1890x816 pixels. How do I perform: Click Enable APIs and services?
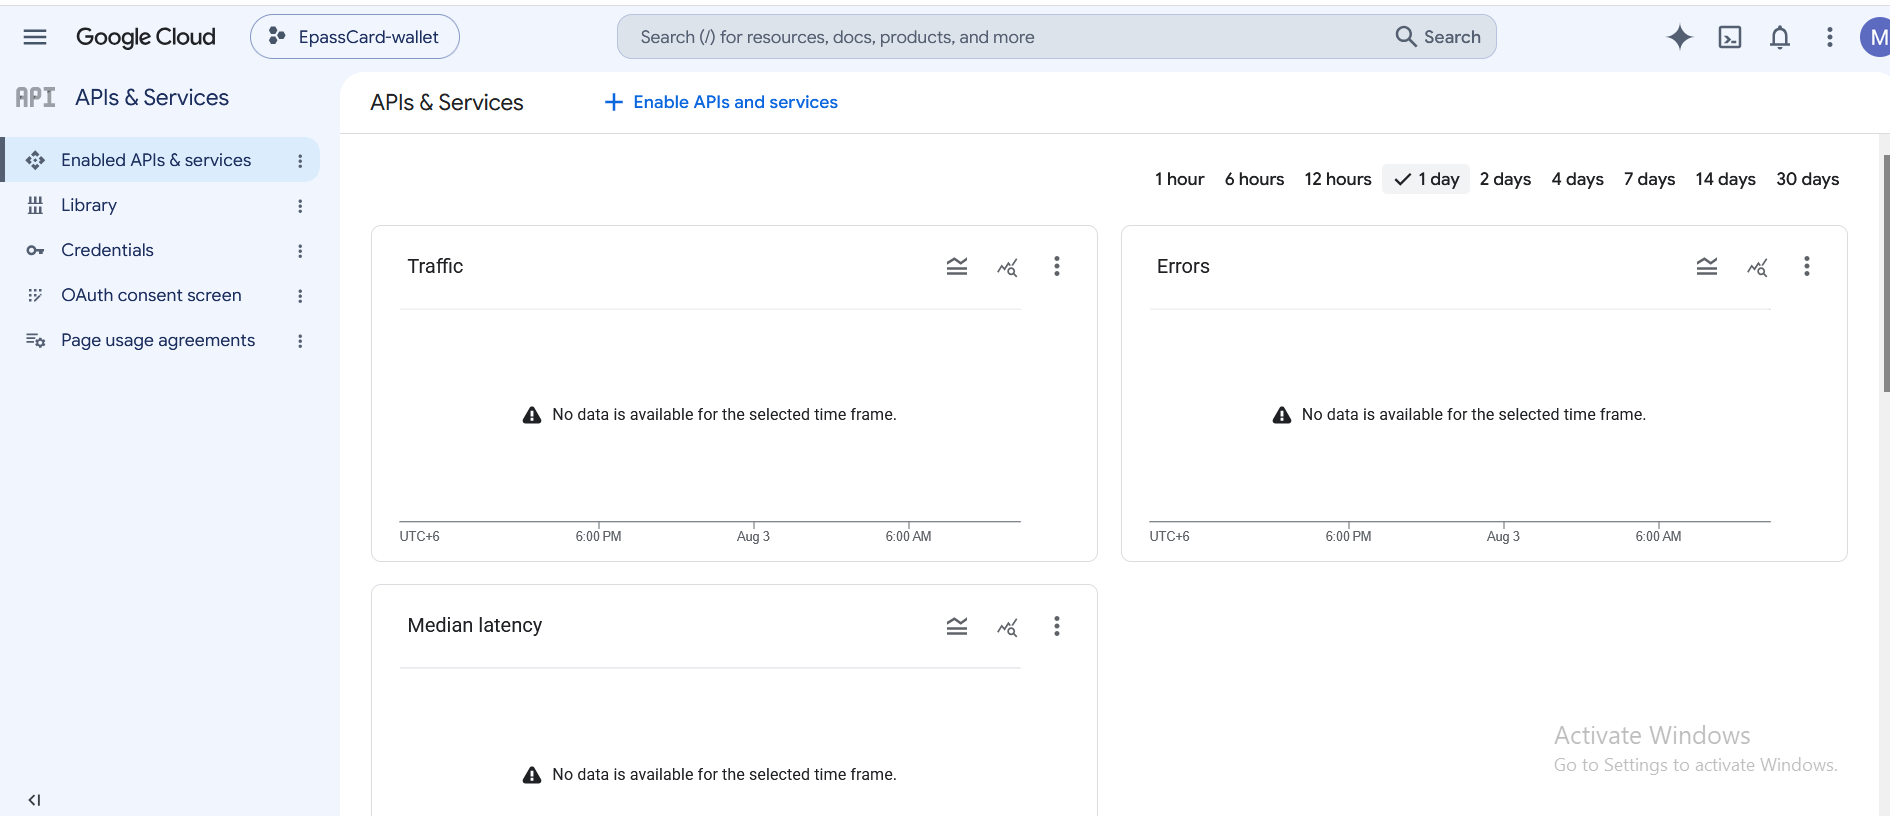(721, 102)
